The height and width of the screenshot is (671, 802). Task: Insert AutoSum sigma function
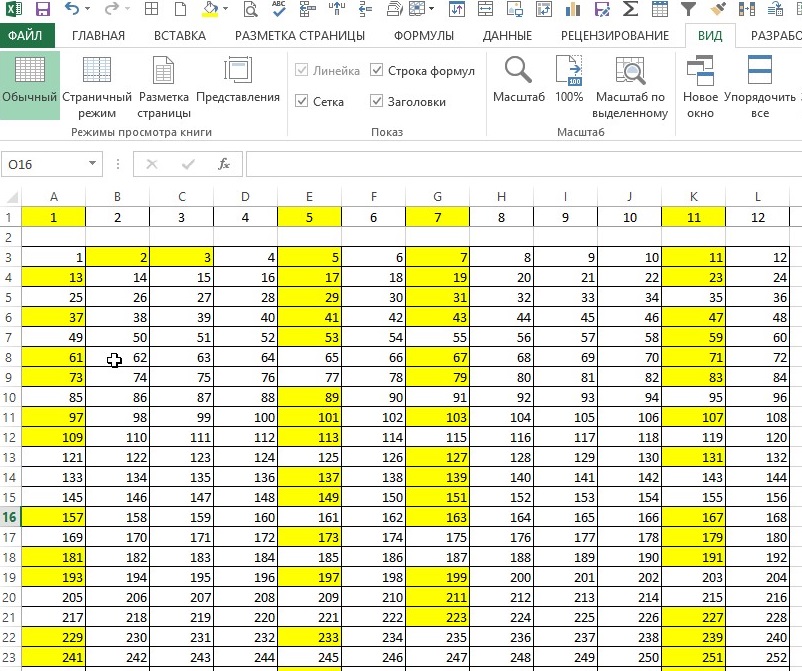631,9
